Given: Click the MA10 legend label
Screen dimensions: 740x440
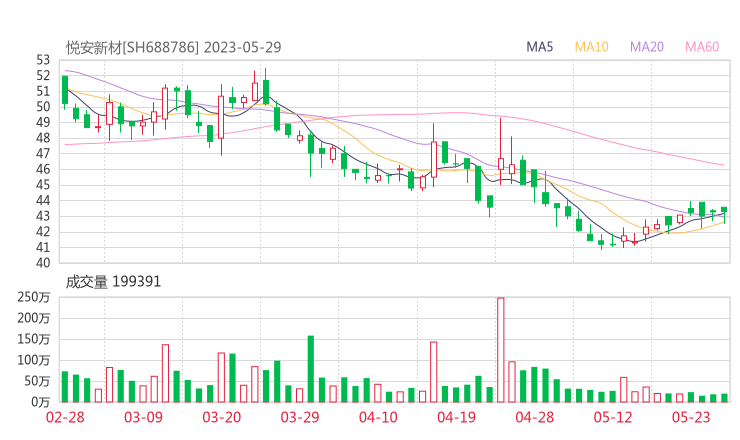Looking at the screenshot, I should coord(591,47).
